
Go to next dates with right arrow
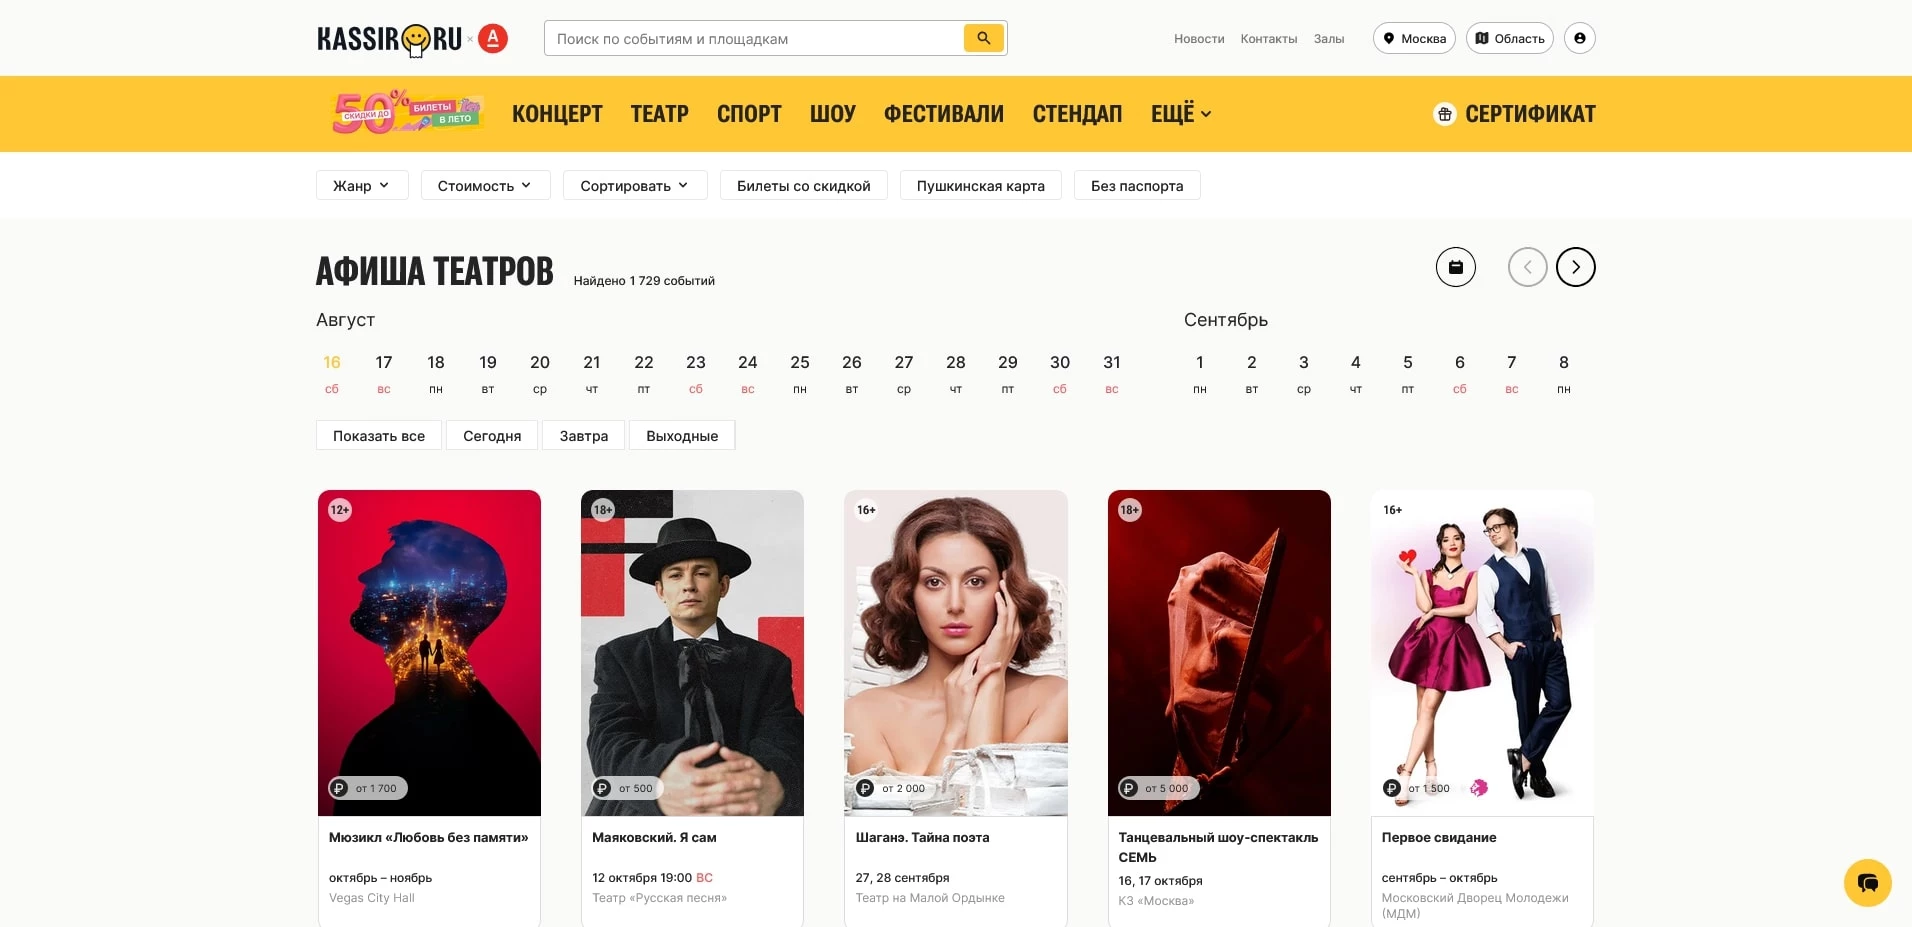(x=1575, y=267)
